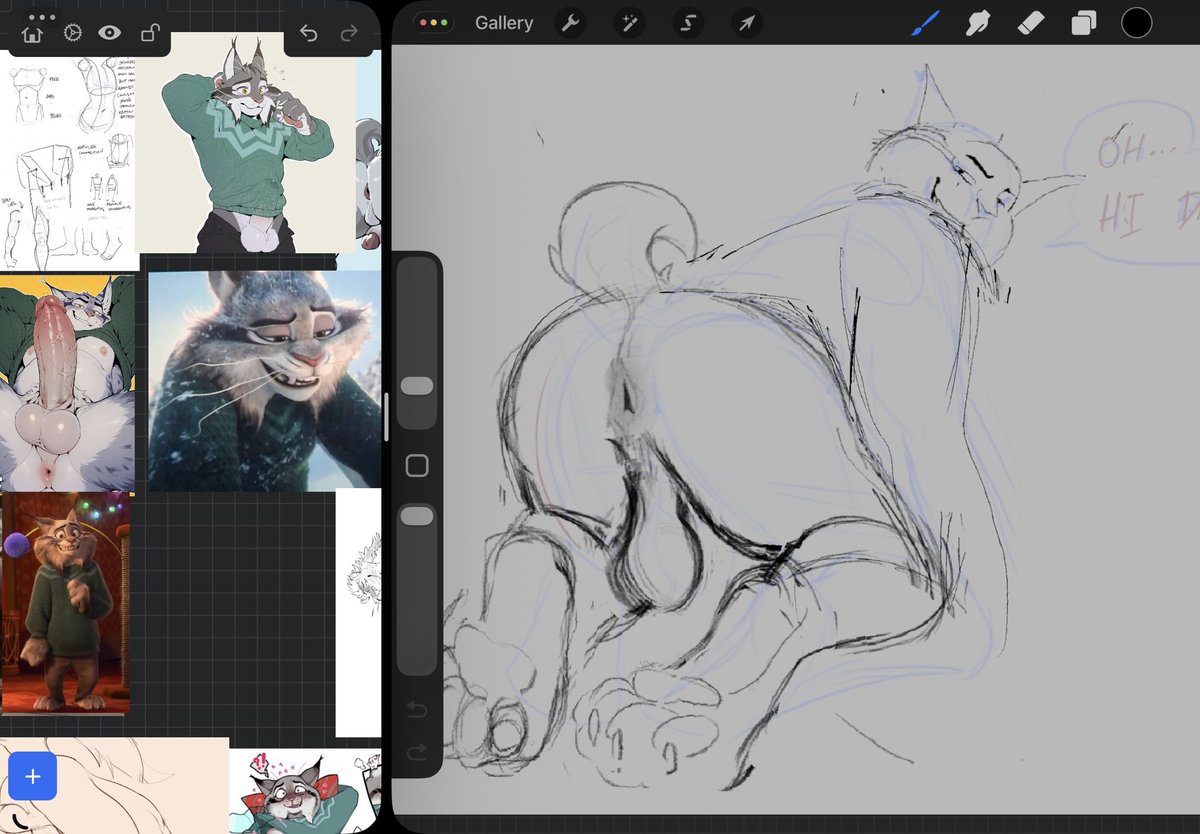Select the Smudge tool
The height and width of the screenshot is (834, 1200).
click(978, 22)
